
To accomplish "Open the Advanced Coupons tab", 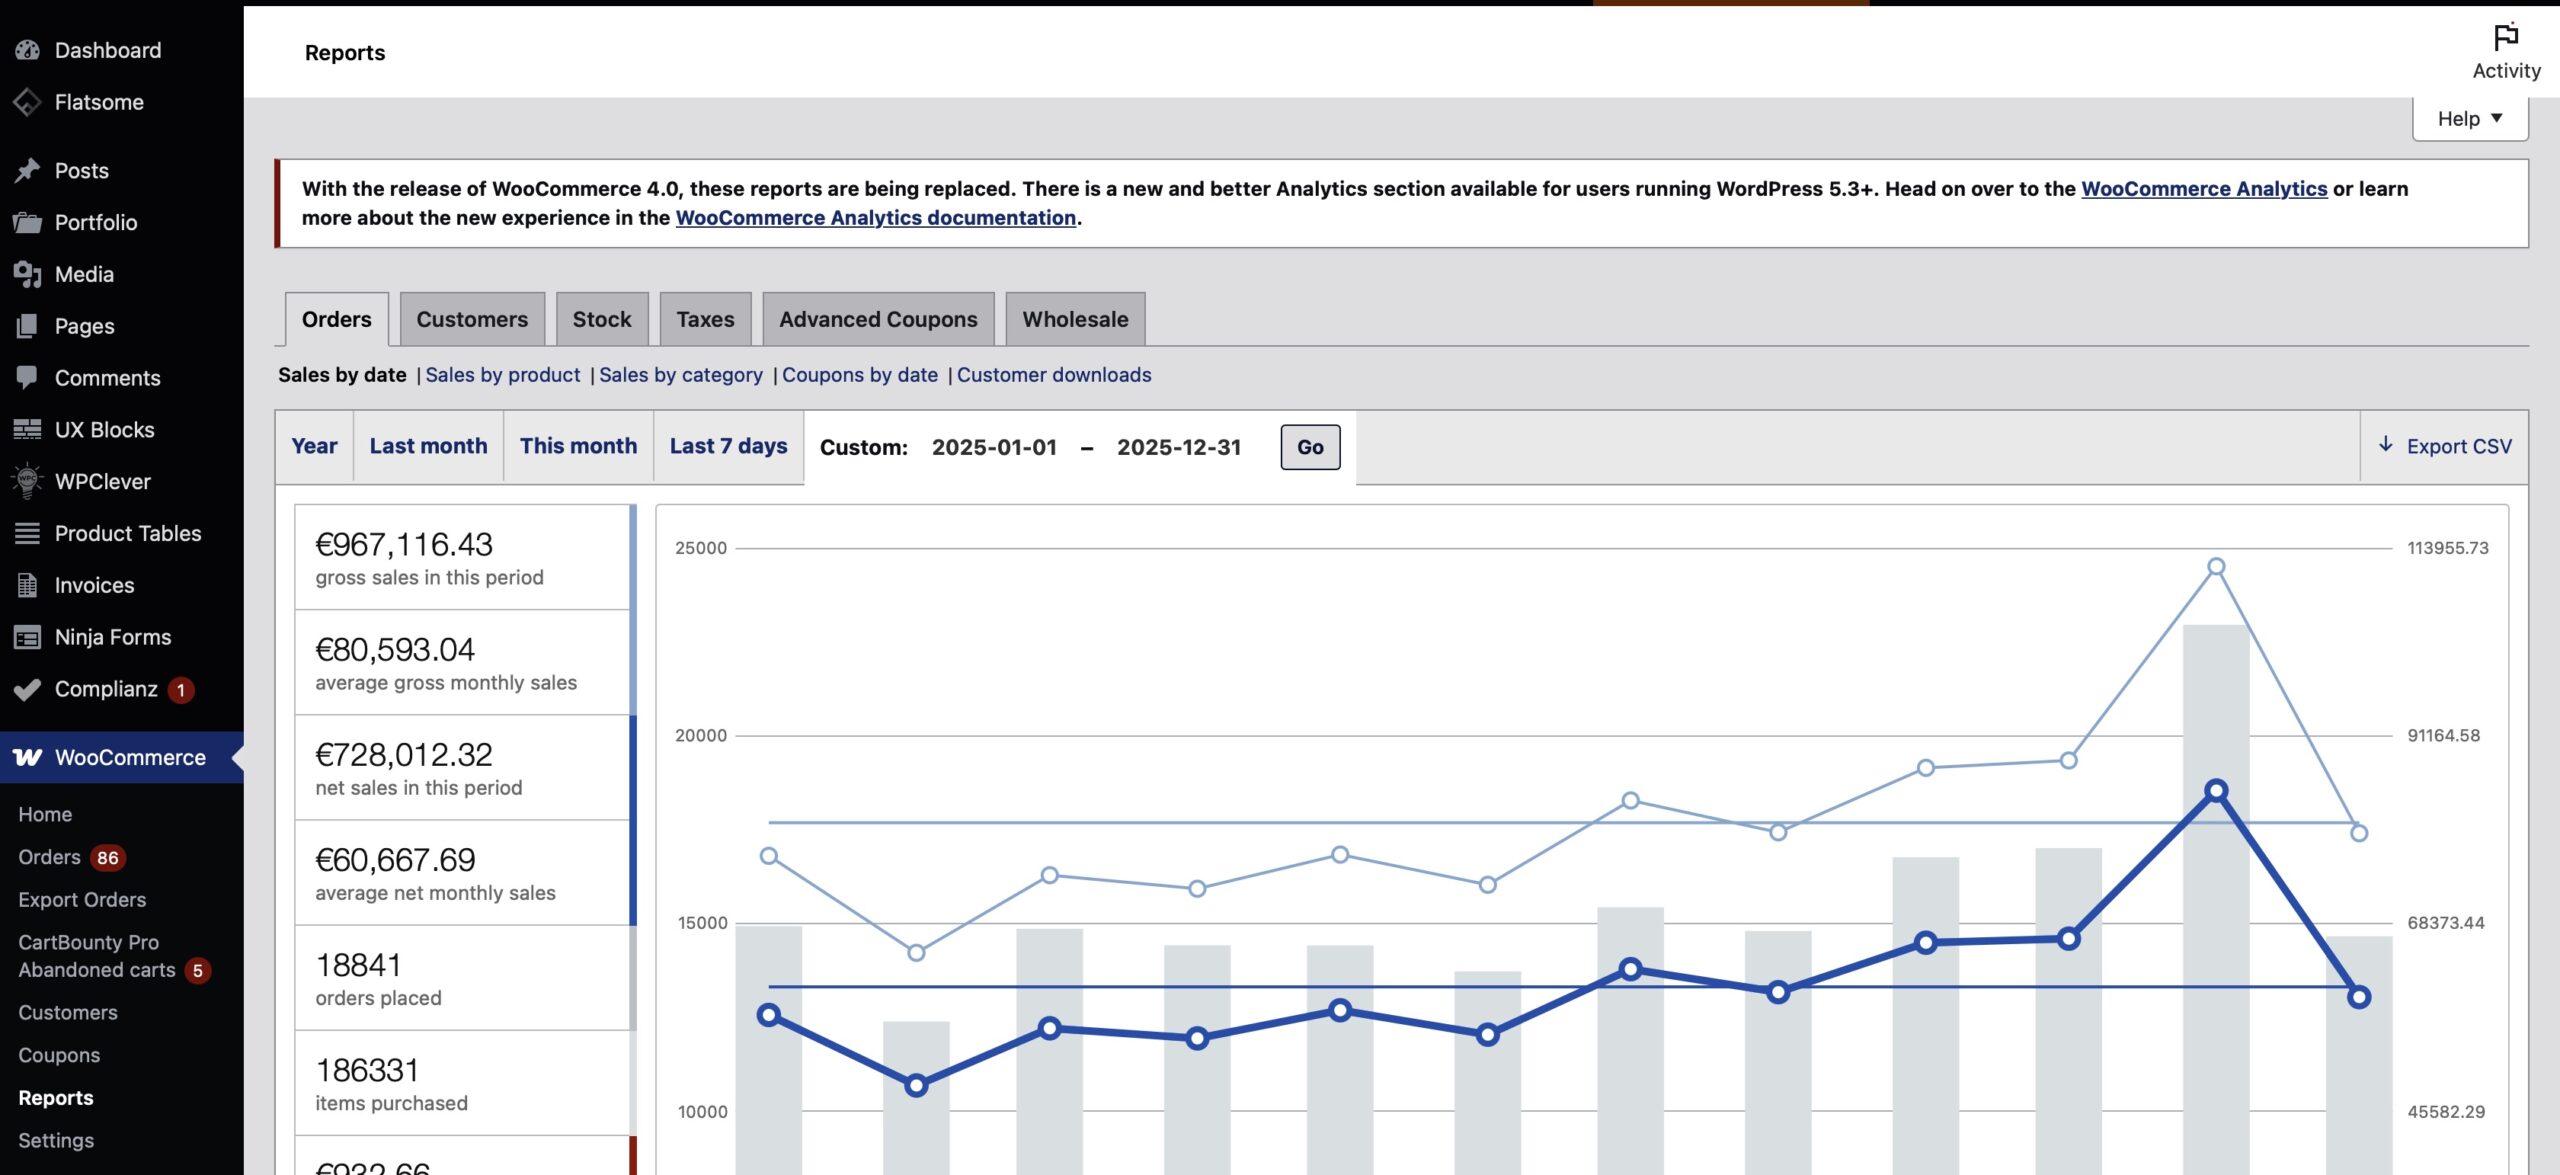I will (x=877, y=319).
